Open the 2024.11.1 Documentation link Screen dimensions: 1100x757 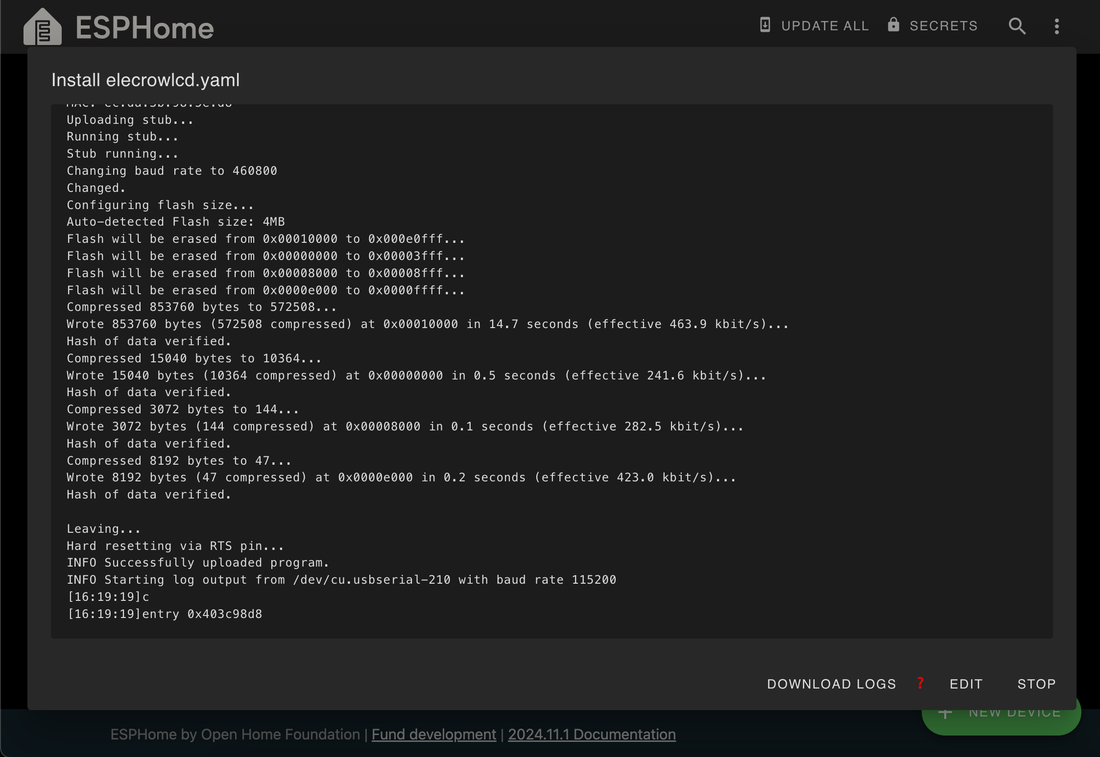(x=591, y=734)
